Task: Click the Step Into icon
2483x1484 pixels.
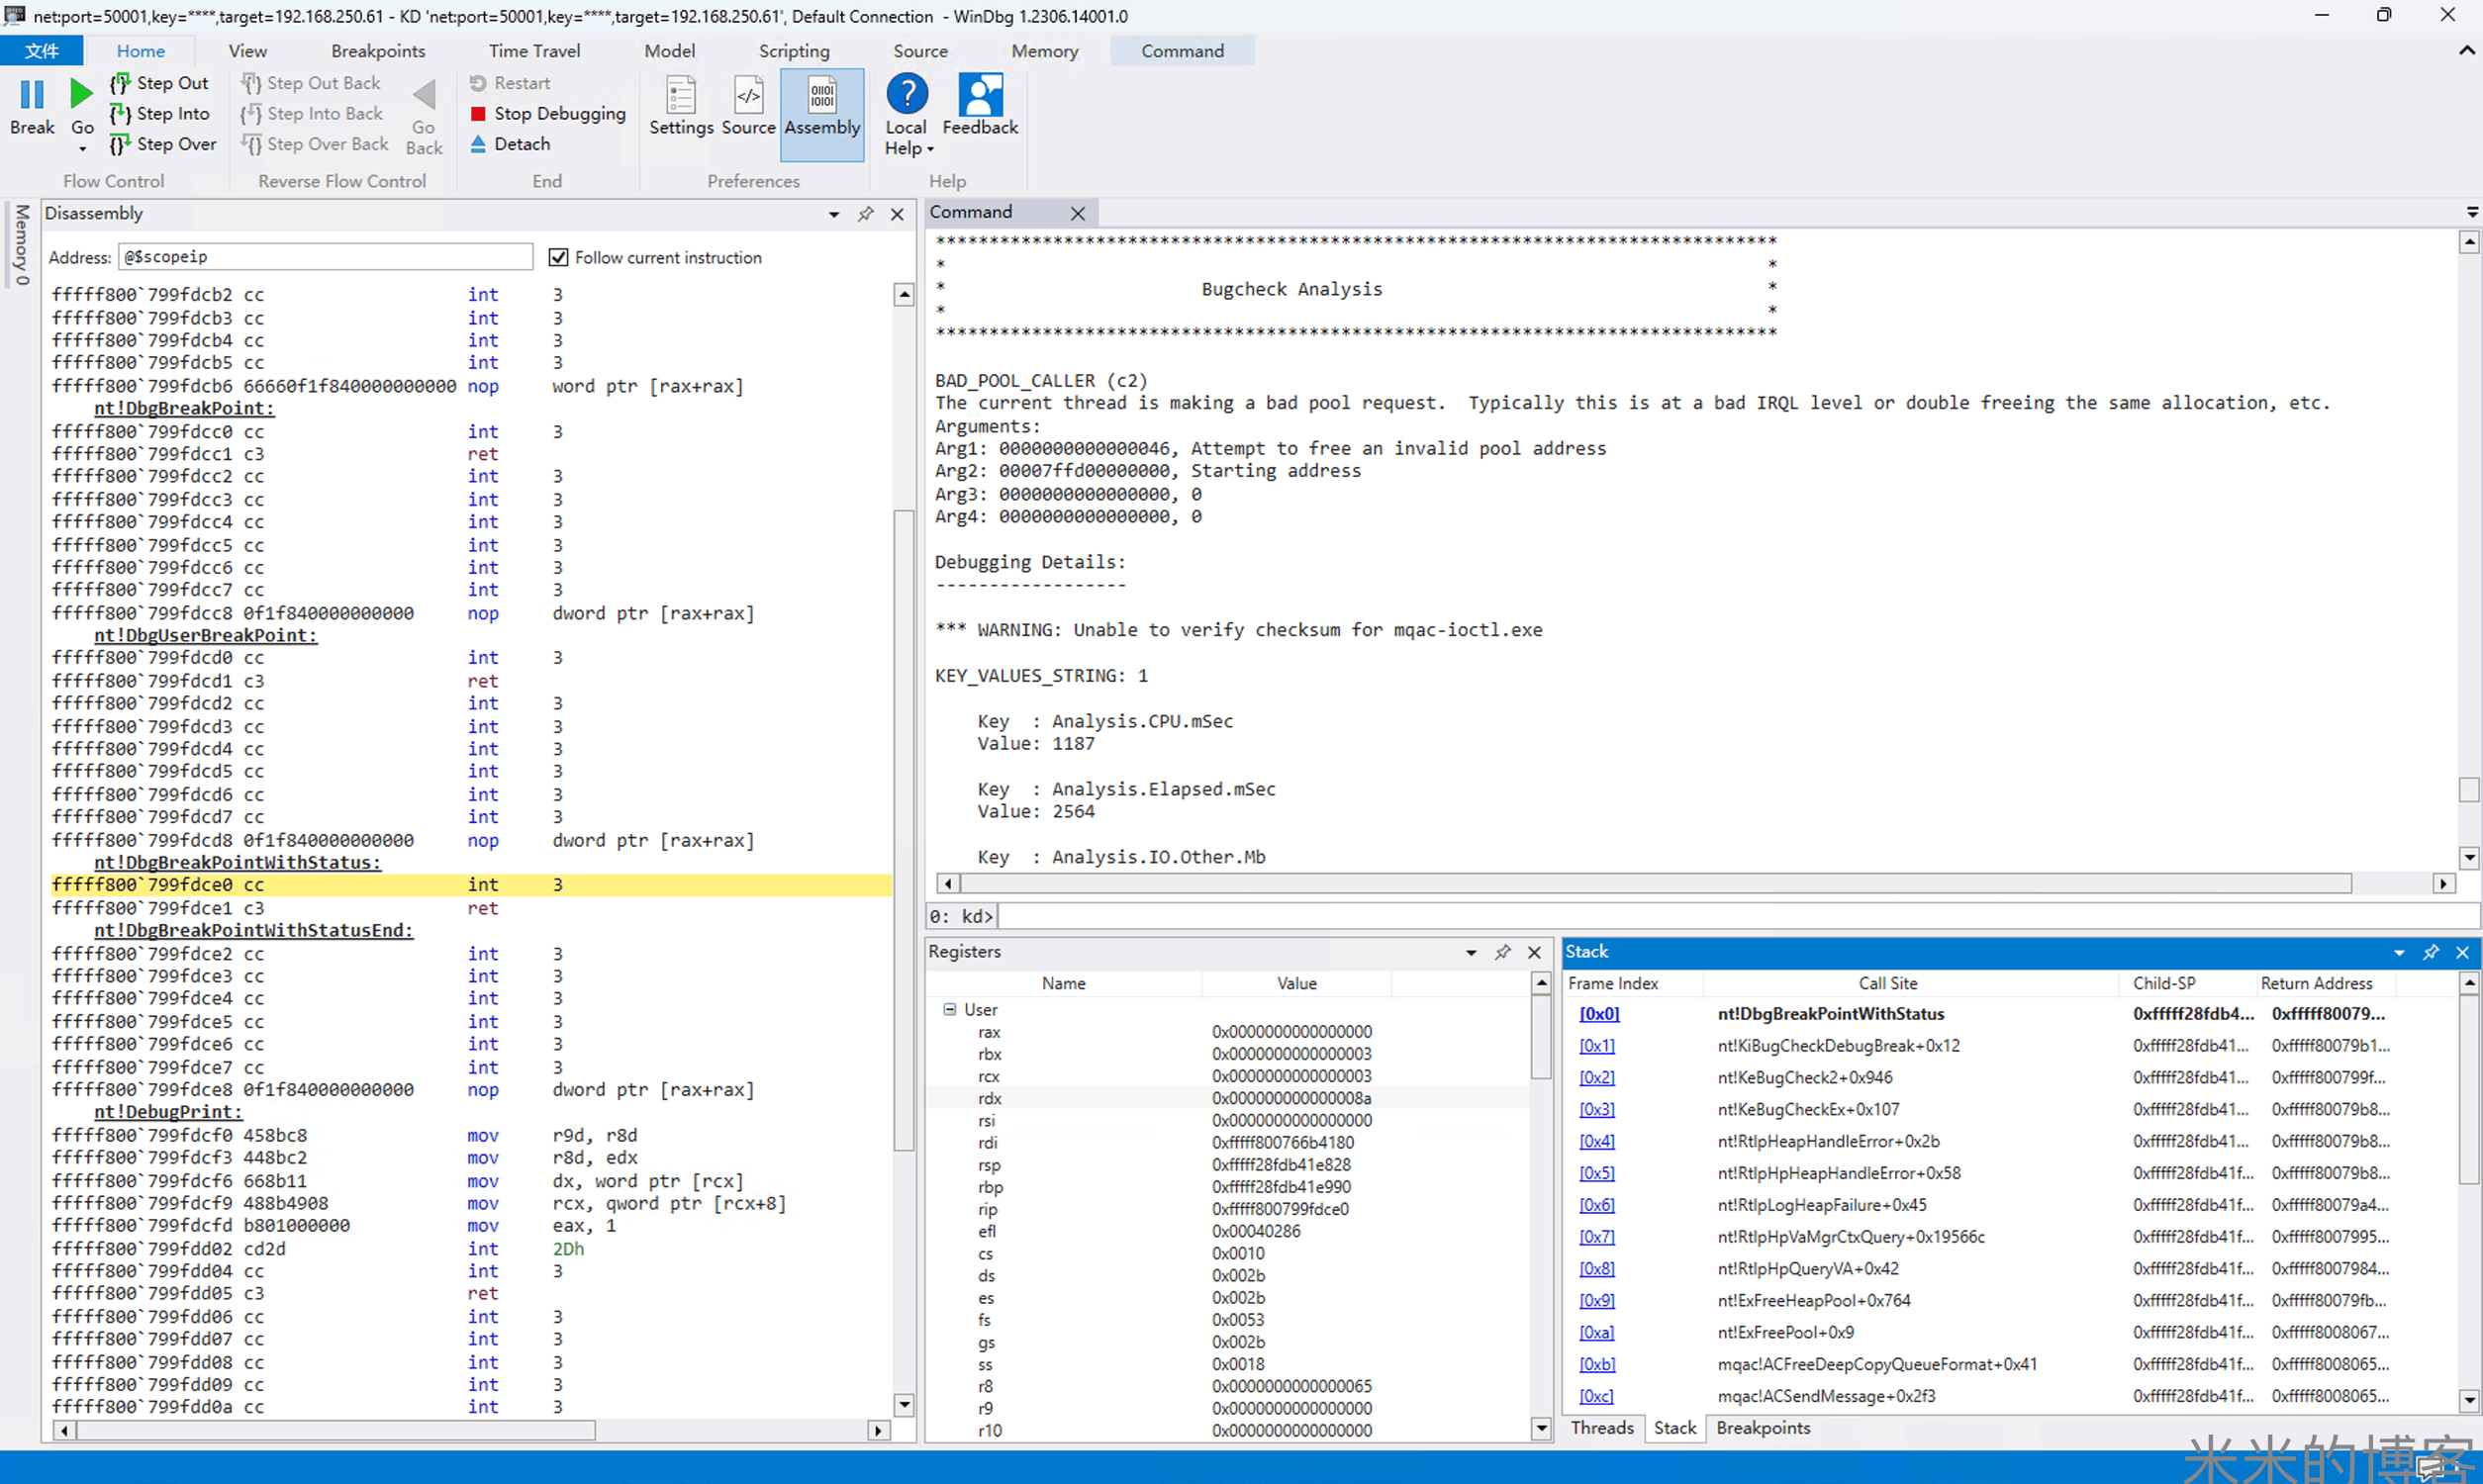Action: coord(120,114)
